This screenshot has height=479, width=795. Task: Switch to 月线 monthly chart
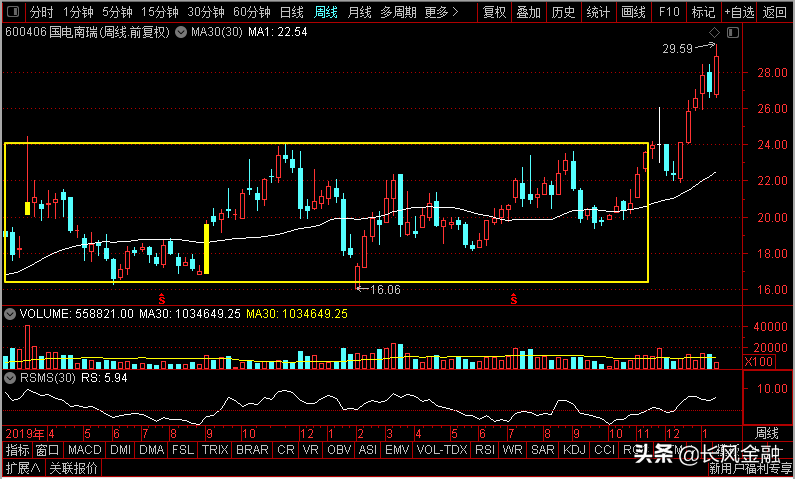point(359,12)
